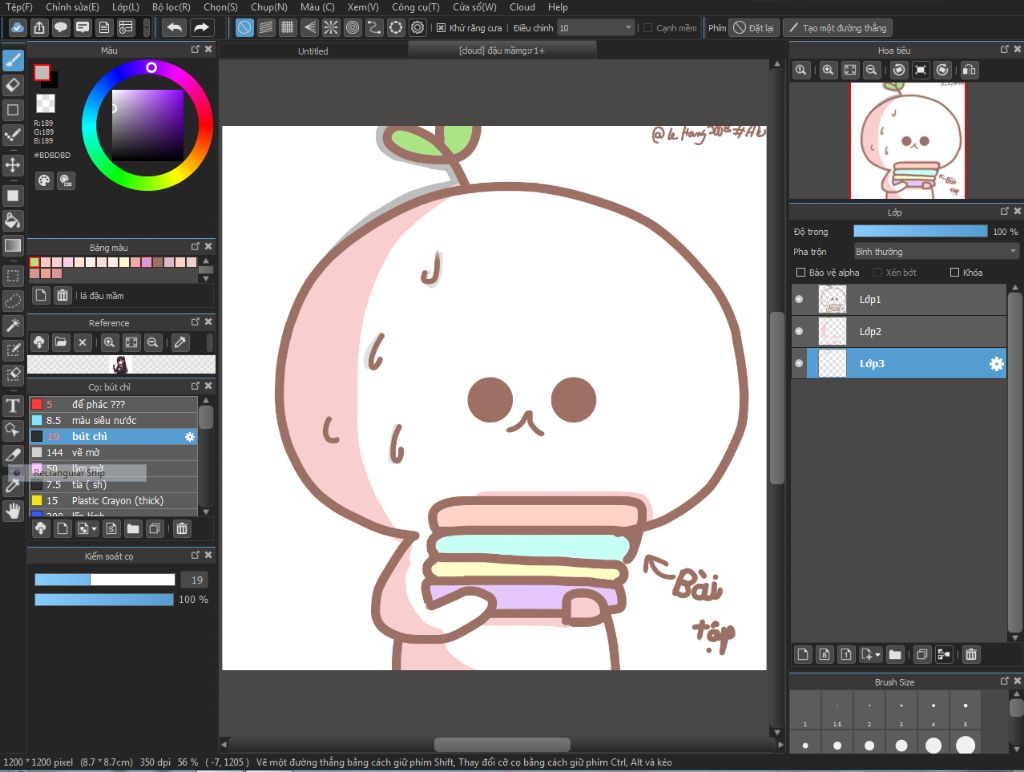Open snap settings gear icon
Viewport: 1024px width, 772px height.
(417, 27)
